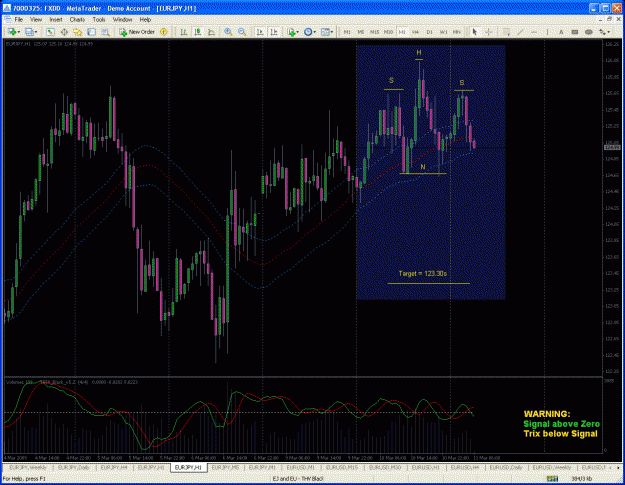Switch to M30 timeframe button
Viewport: 625px width, 485px height.
point(388,32)
